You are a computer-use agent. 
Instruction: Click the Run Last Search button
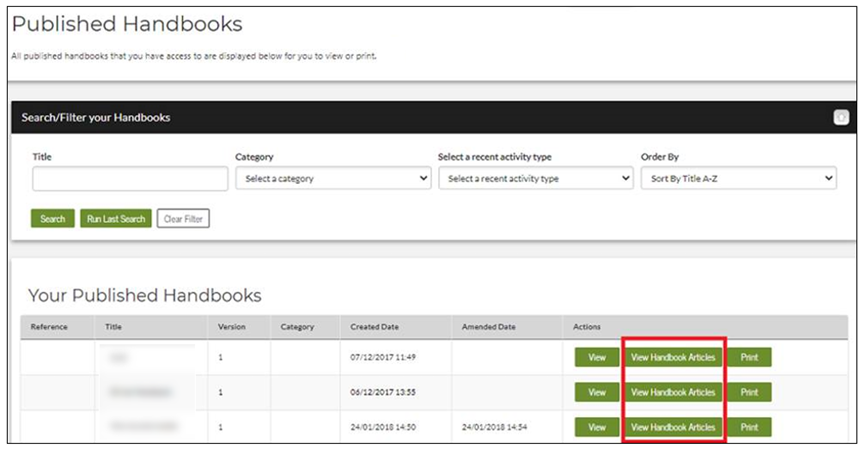pyautogui.click(x=116, y=219)
